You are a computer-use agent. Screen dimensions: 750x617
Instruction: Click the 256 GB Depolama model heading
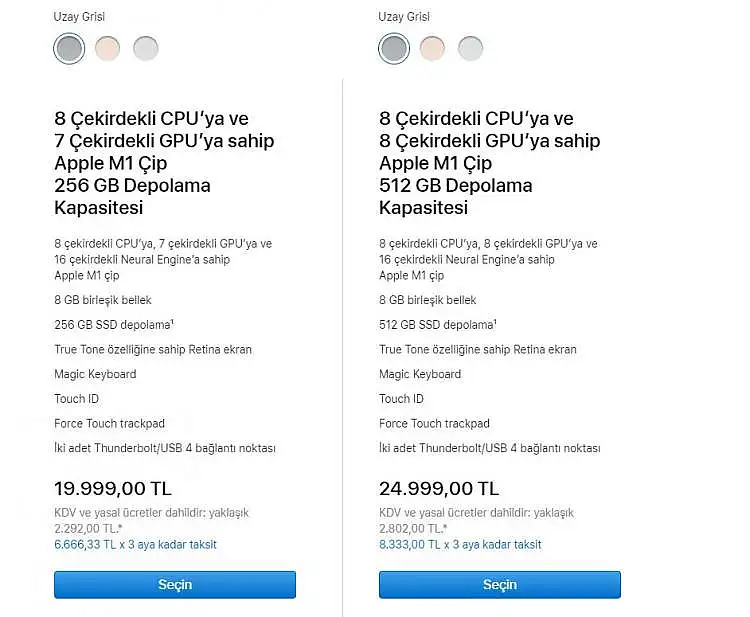click(164, 163)
